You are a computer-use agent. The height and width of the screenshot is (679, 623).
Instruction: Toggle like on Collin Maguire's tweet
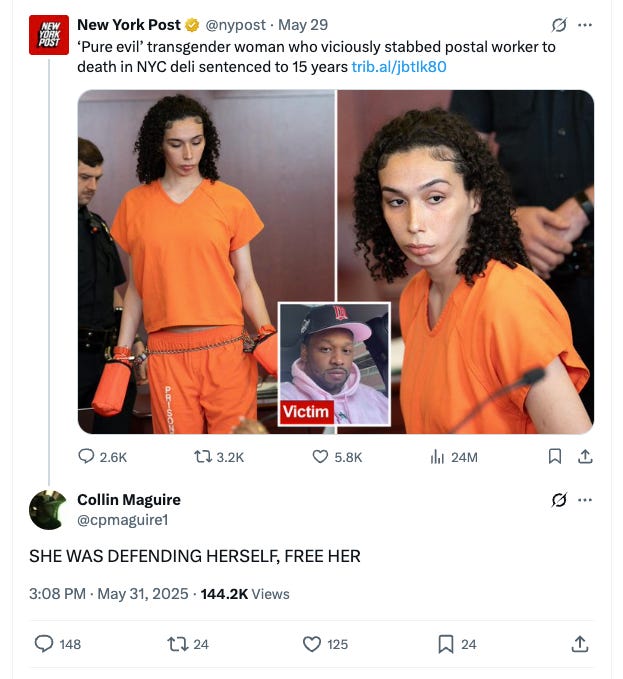click(x=325, y=644)
